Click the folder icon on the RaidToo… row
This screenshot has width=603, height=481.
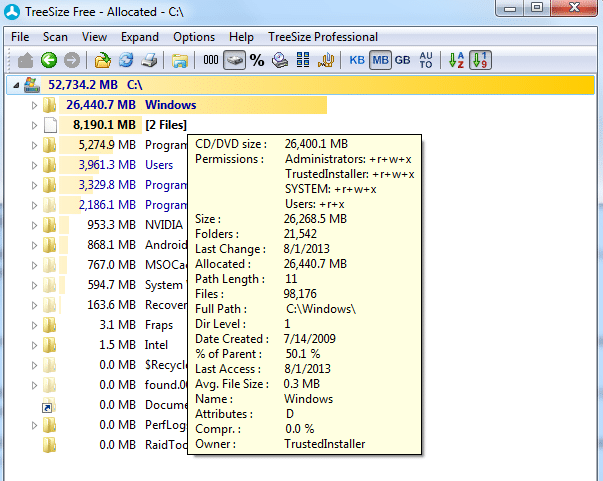point(50,445)
